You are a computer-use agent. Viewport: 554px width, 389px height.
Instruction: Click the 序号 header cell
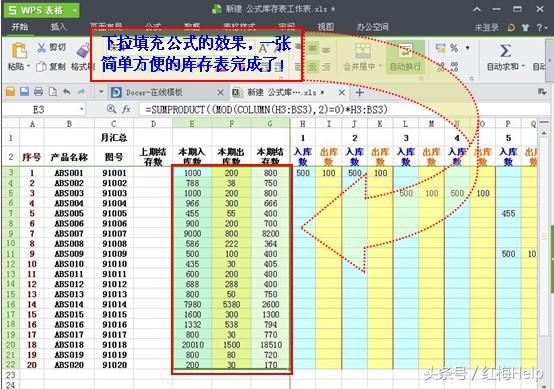click(x=32, y=157)
